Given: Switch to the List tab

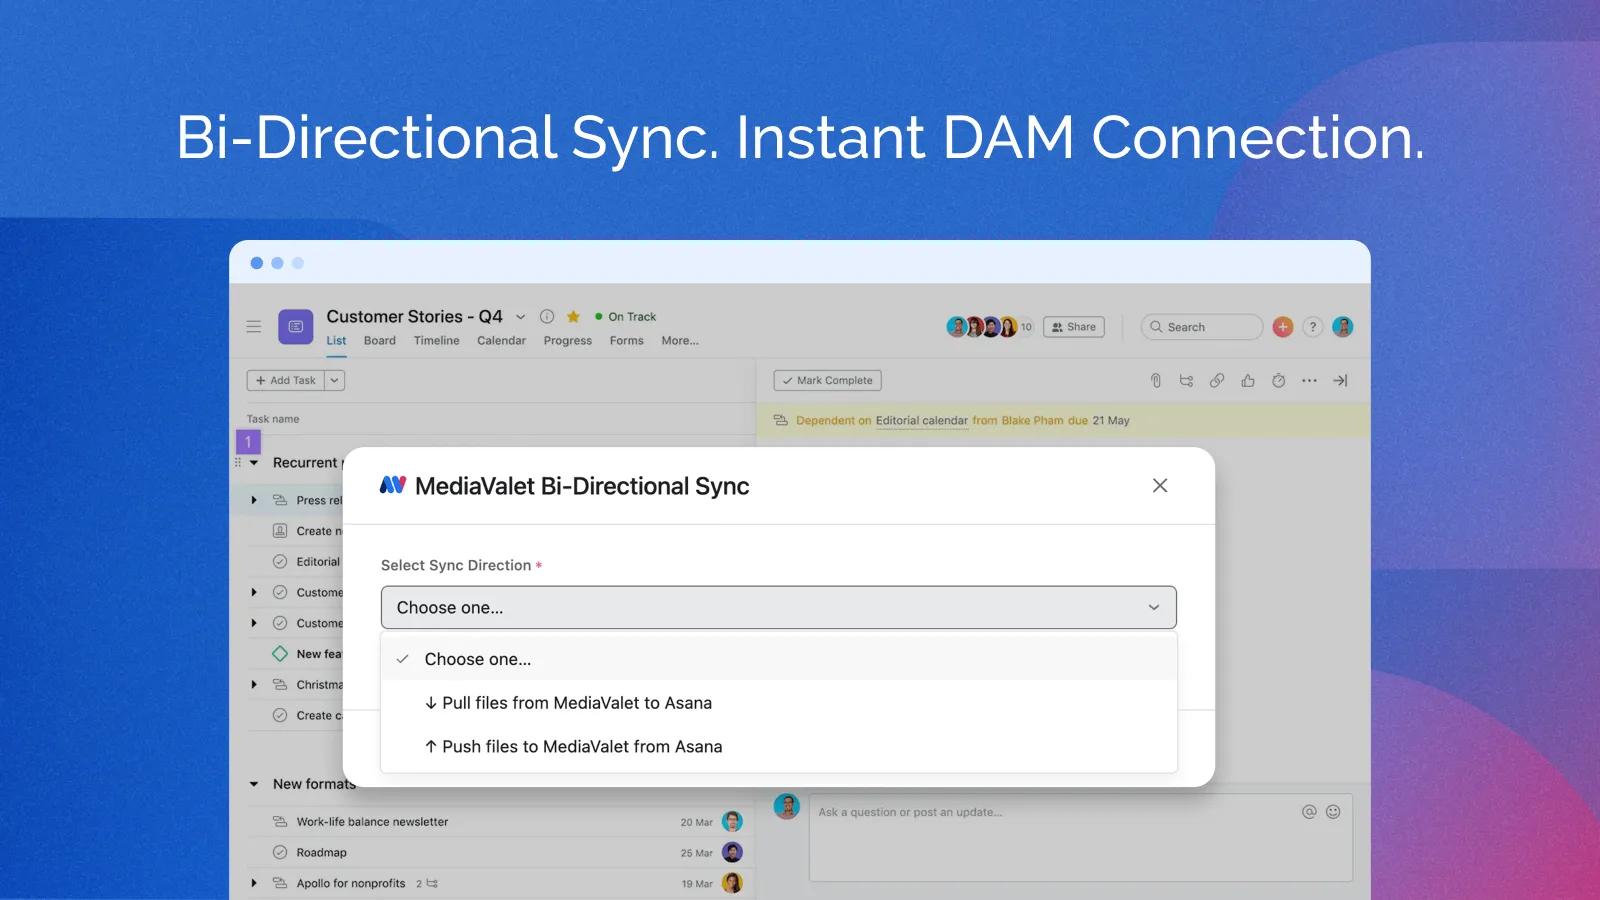Looking at the screenshot, I should pyautogui.click(x=336, y=340).
